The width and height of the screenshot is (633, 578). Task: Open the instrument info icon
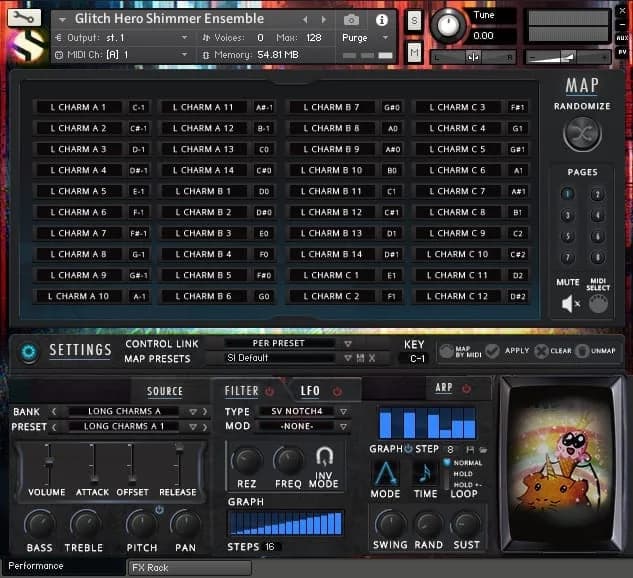pos(381,20)
